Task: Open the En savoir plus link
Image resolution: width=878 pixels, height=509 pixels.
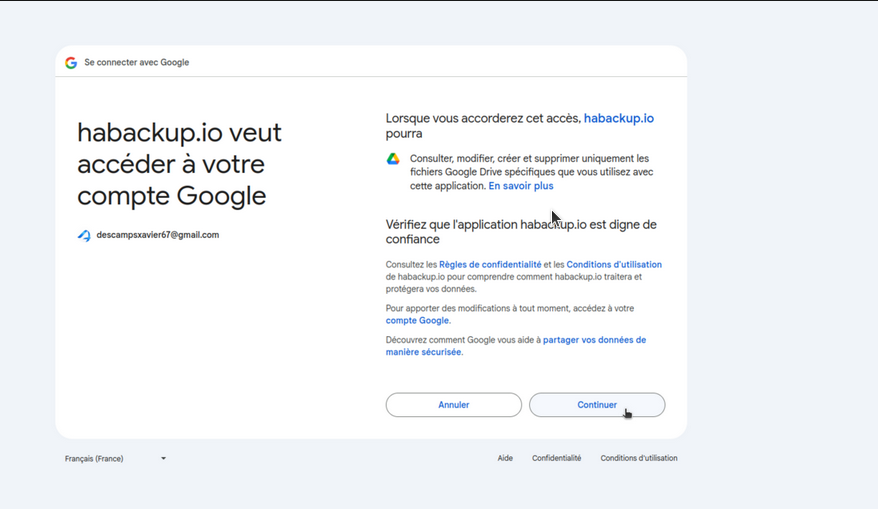Action: (x=521, y=186)
